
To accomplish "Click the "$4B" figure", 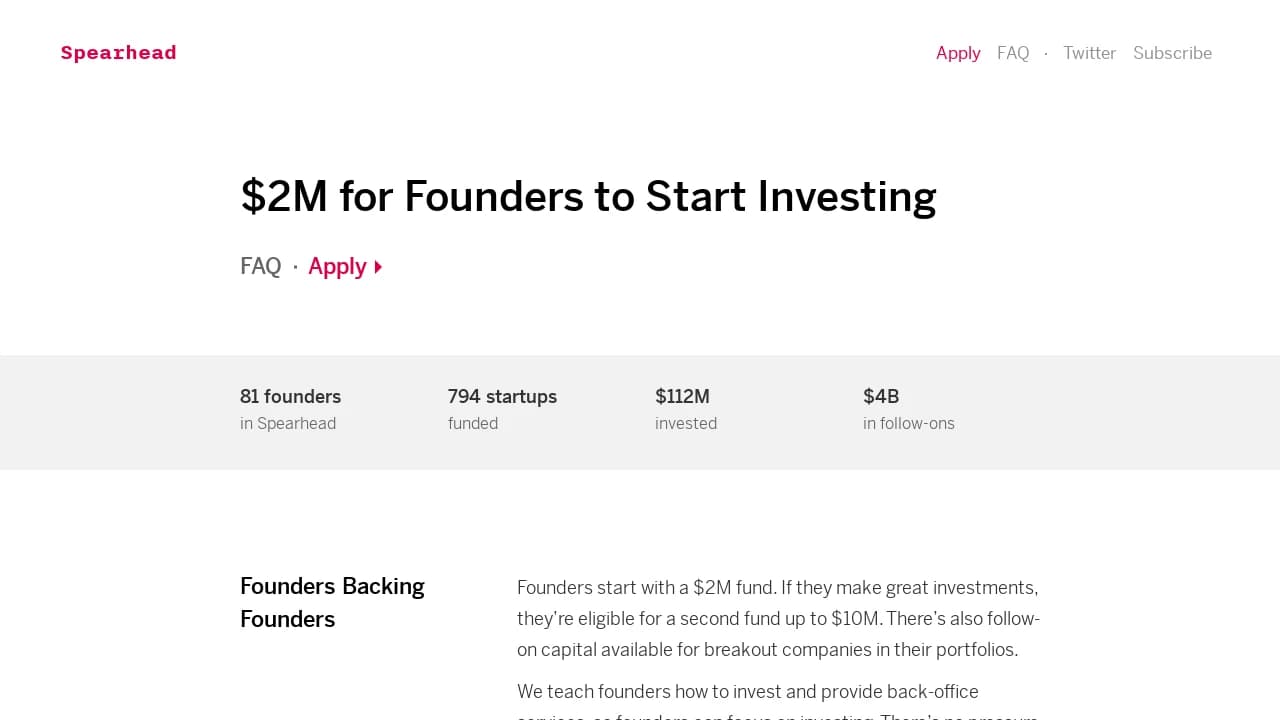I will [x=881, y=396].
